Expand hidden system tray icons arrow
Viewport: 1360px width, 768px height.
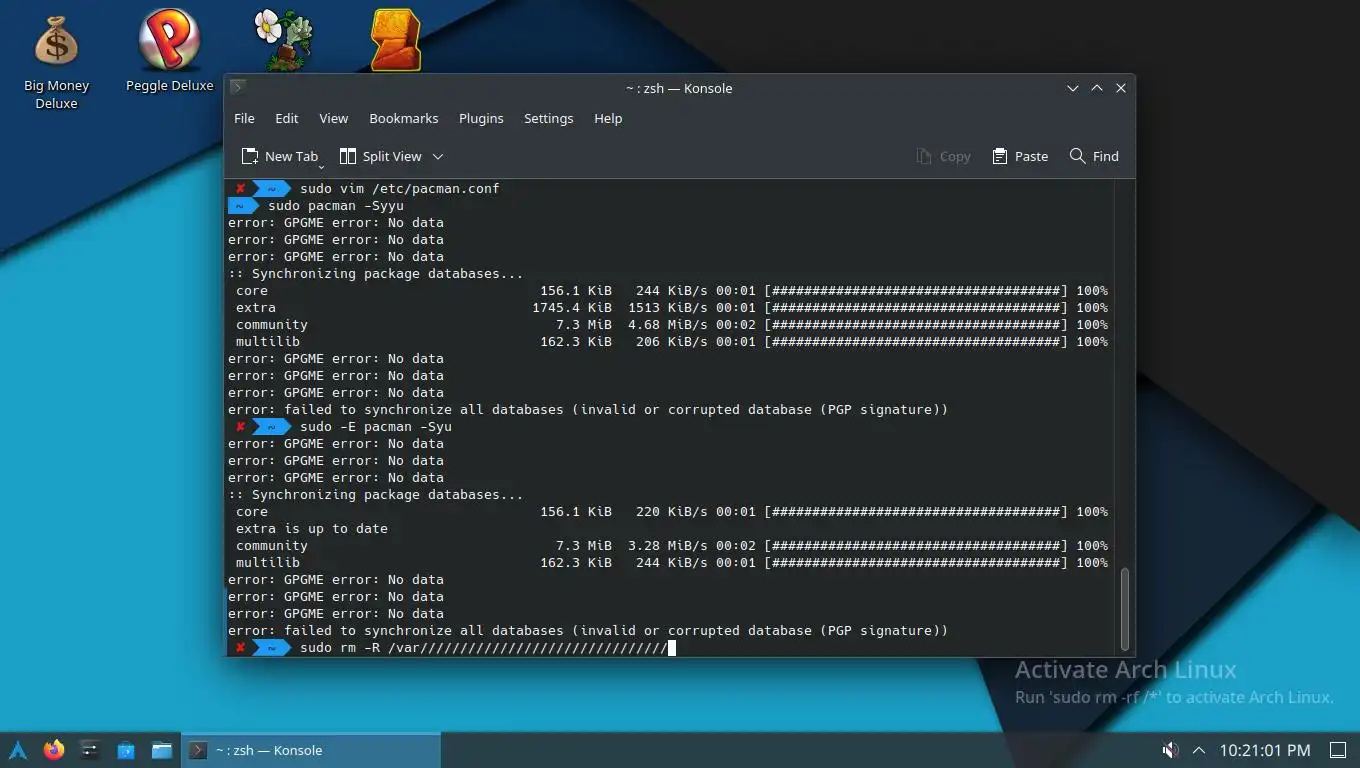tap(1199, 750)
